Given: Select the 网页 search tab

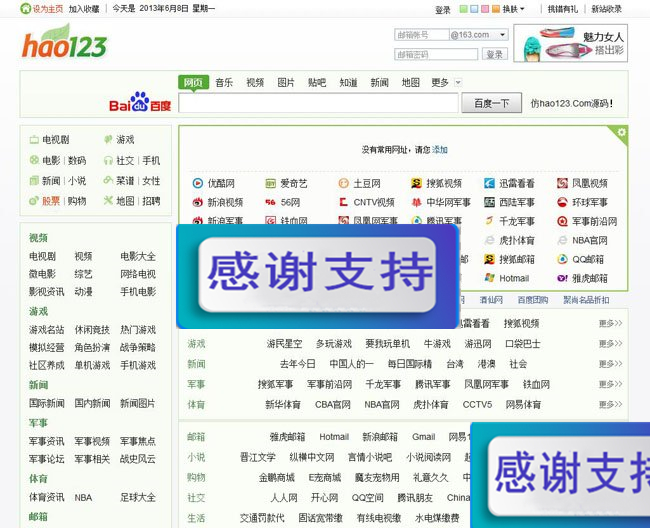Looking at the screenshot, I should pos(193,82).
